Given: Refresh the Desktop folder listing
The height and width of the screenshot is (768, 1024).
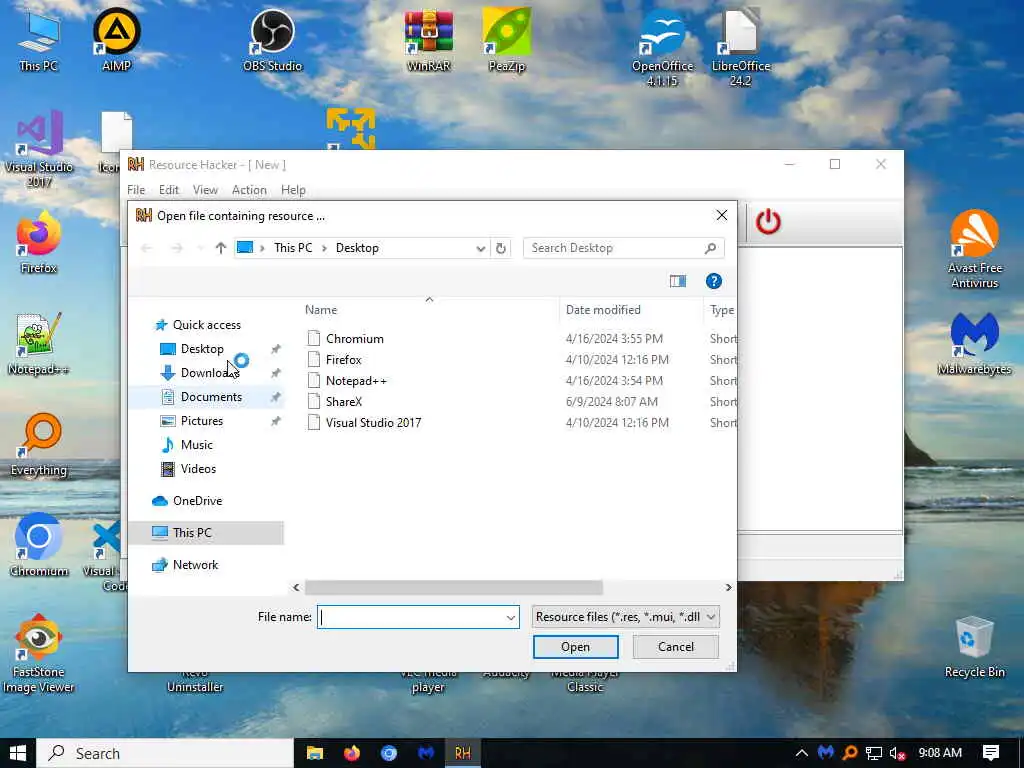Looking at the screenshot, I should coord(501,248).
